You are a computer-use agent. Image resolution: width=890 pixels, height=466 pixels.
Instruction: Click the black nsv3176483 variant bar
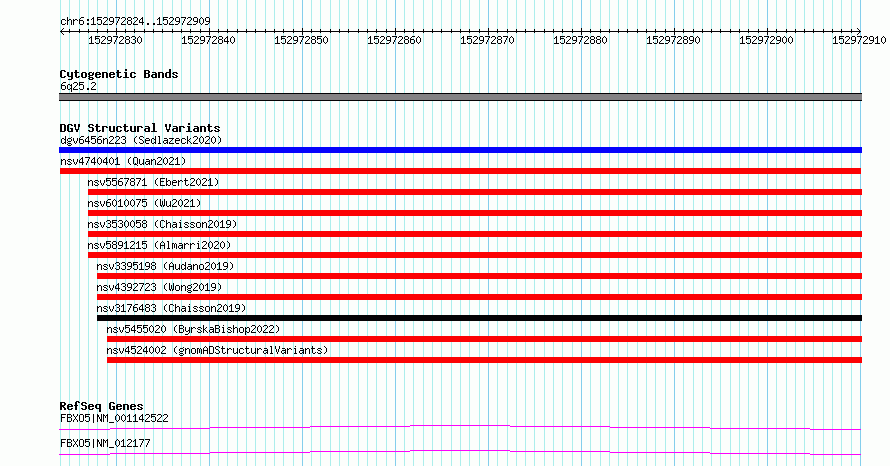coord(480,318)
